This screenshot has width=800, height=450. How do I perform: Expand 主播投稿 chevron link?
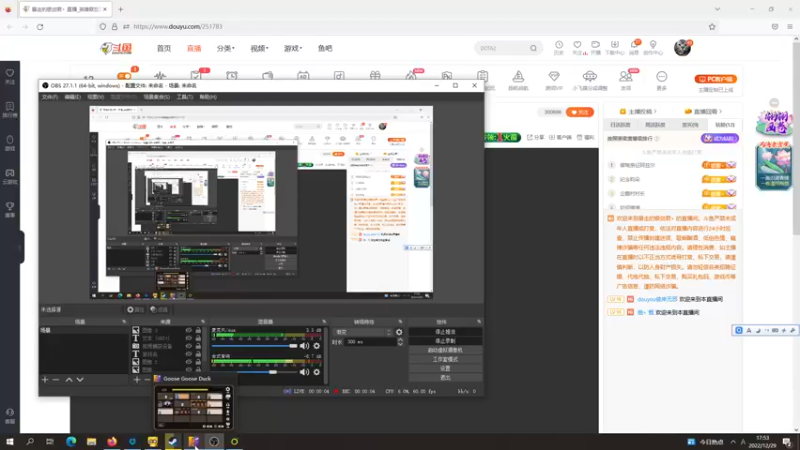tap(638, 111)
